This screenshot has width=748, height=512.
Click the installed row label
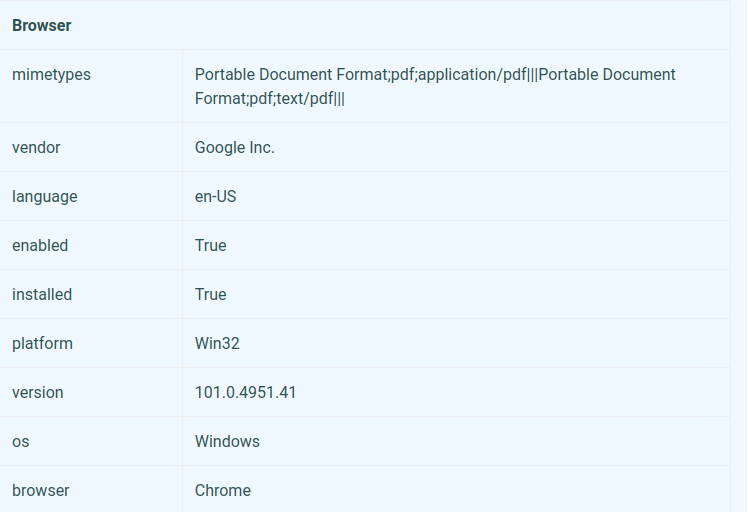point(42,295)
